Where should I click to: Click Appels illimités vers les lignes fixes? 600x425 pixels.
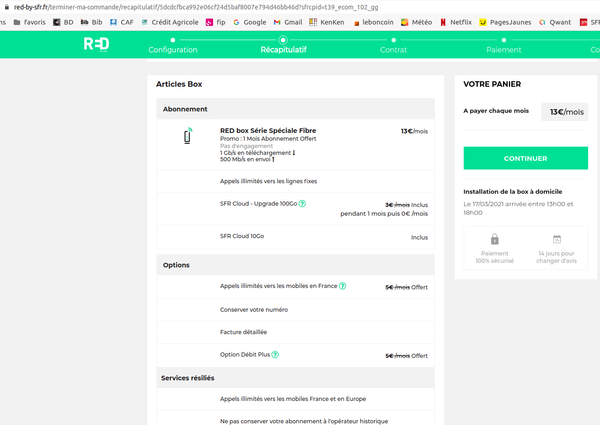click(268, 181)
